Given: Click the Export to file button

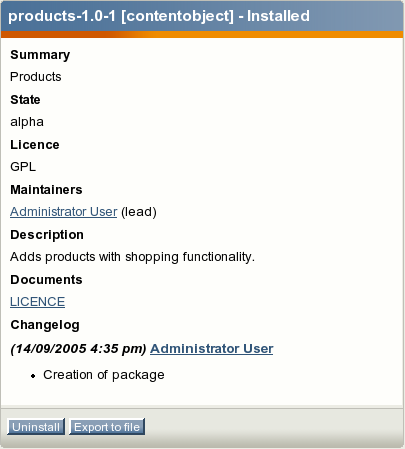Looking at the screenshot, I should pos(107,427).
